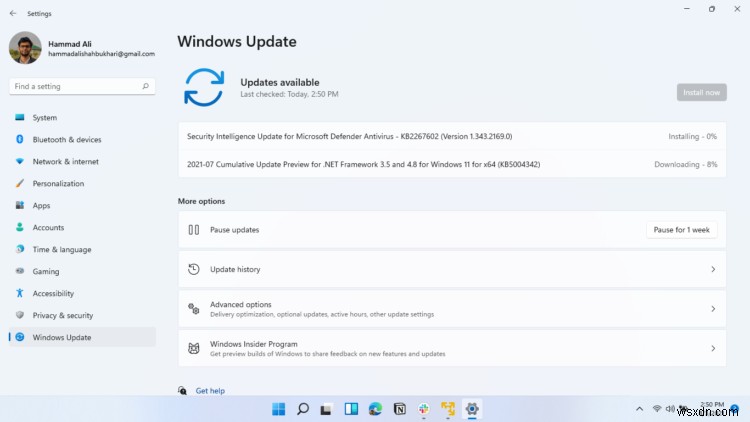Click the Settings gear on the taskbar
The width and height of the screenshot is (750, 422).
[x=472, y=409]
